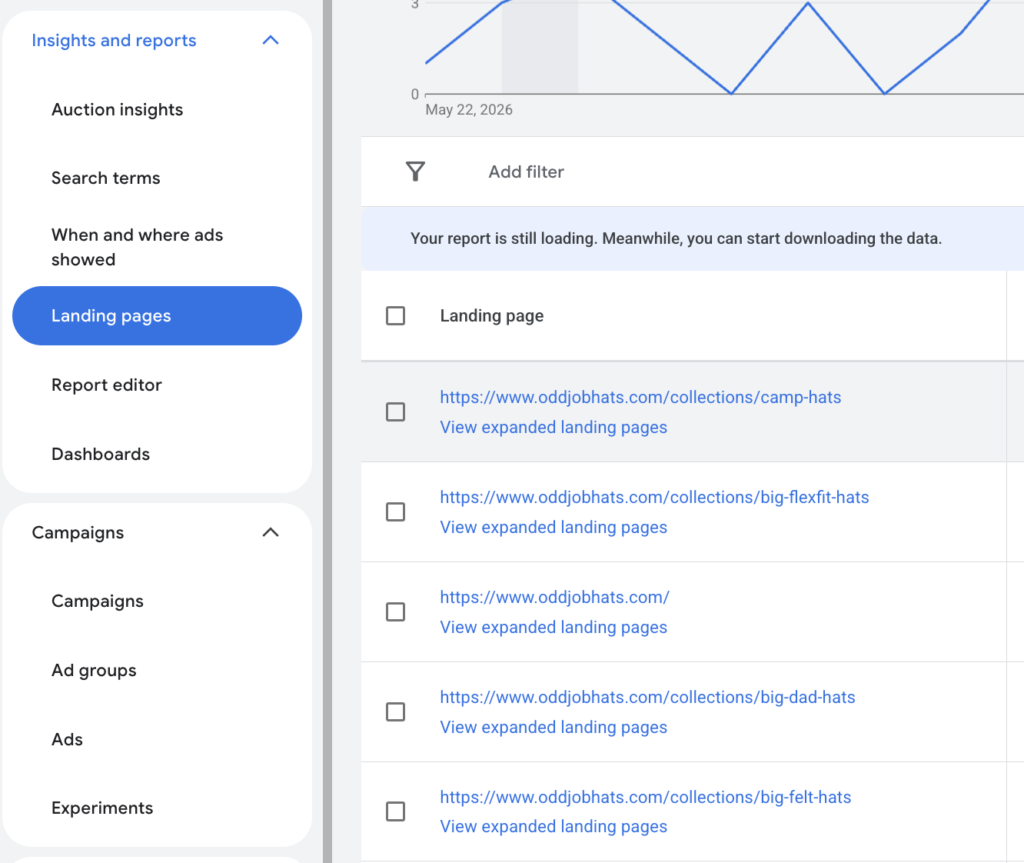View expanded landing pages for big-flexfit-hats

point(553,527)
